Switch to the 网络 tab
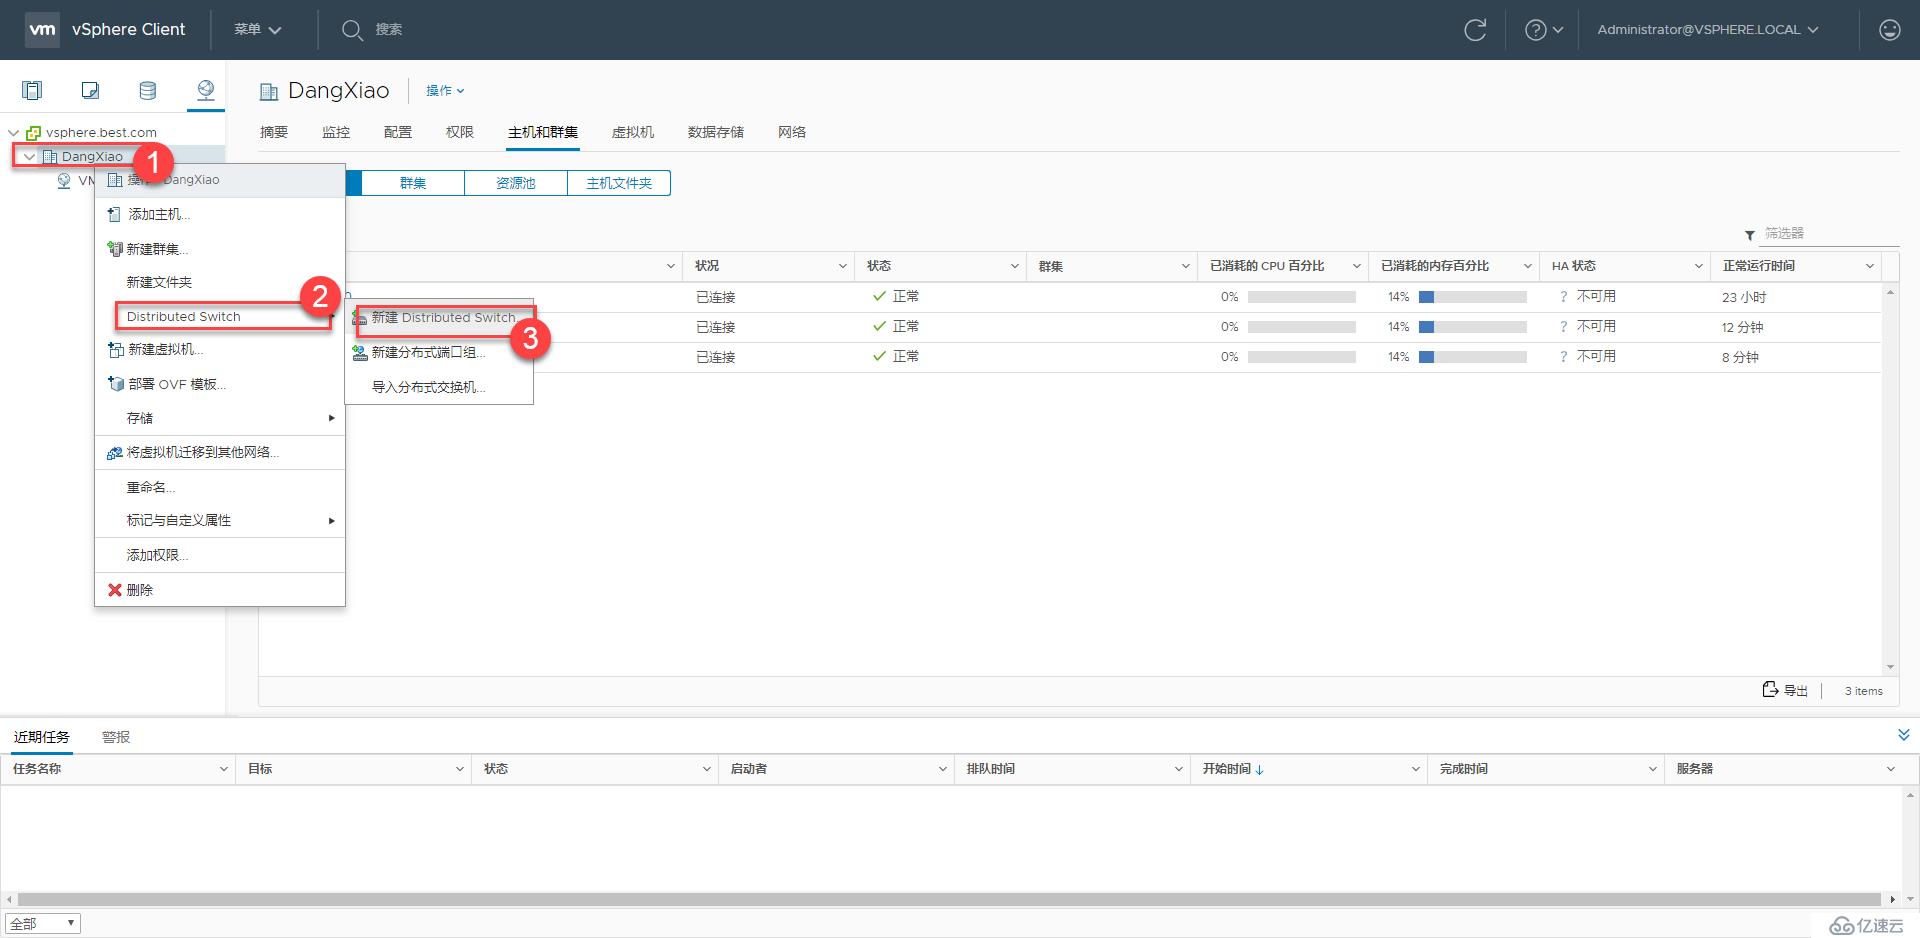 point(792,132)
